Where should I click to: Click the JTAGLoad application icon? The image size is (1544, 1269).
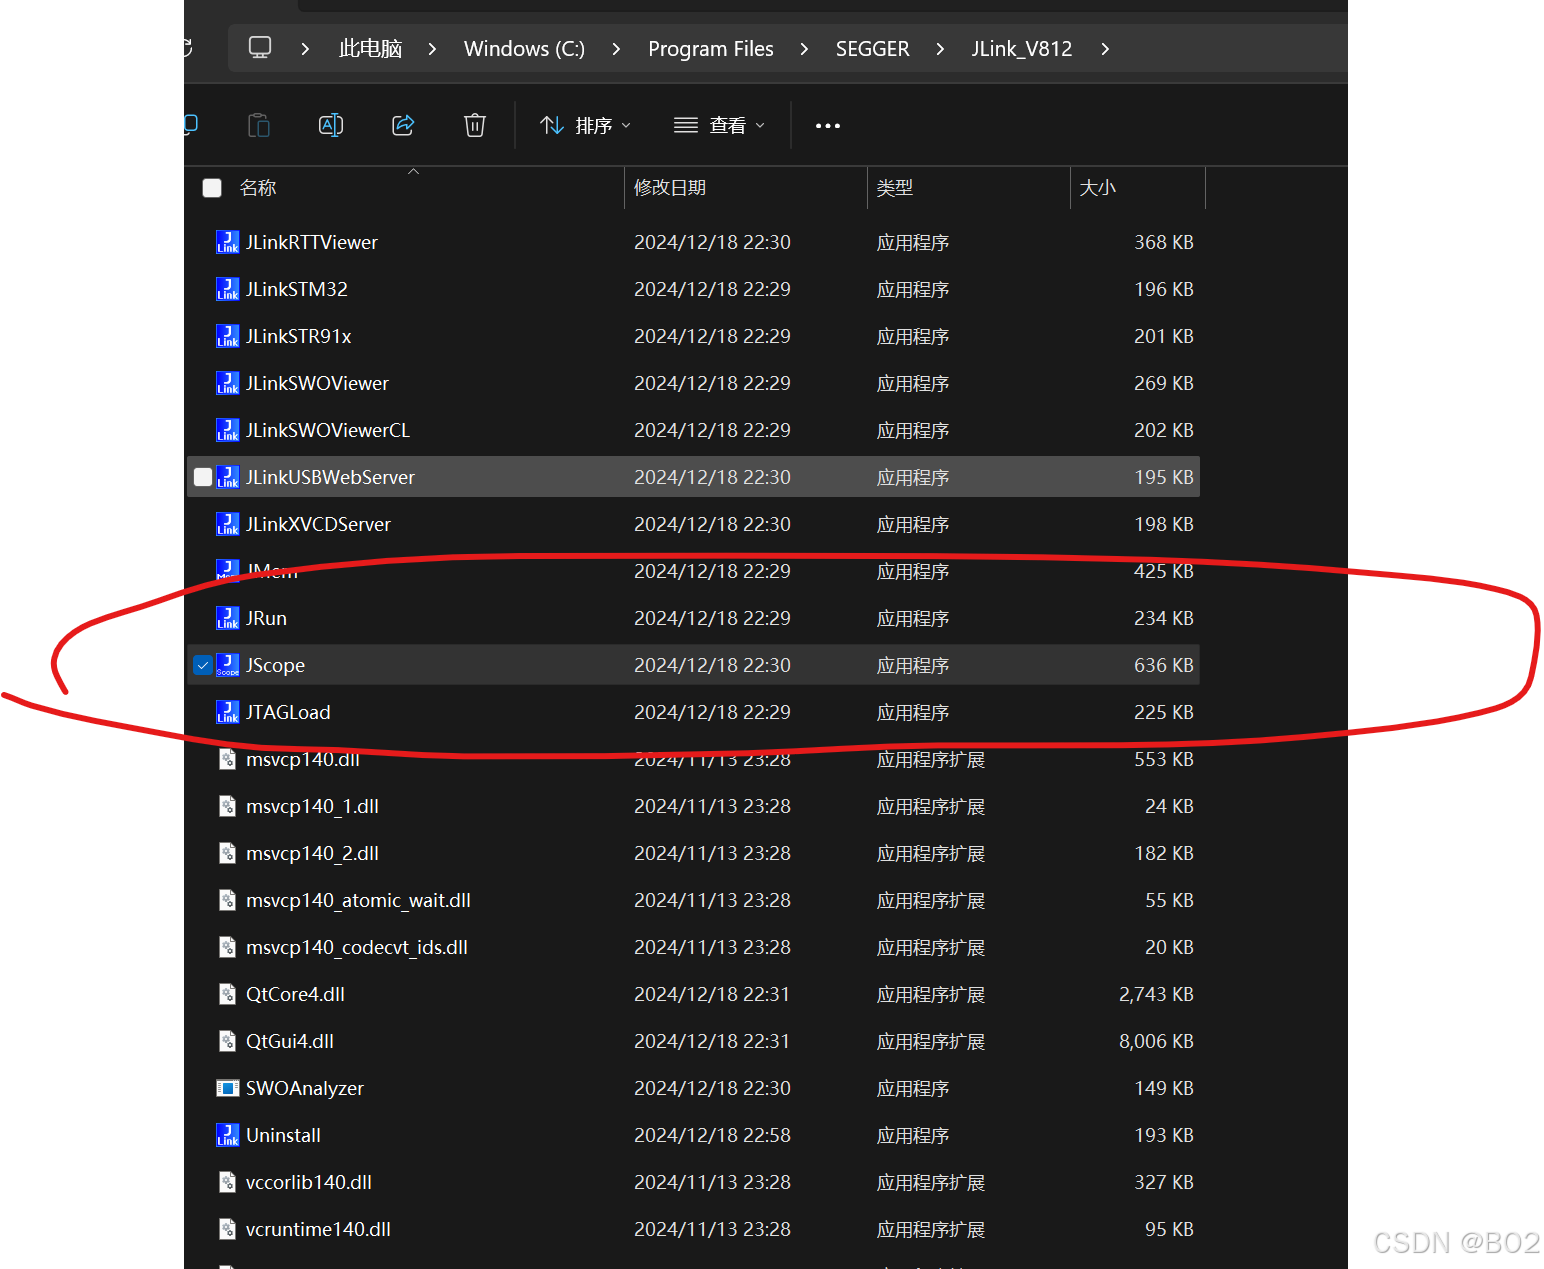tap(228, 712)
